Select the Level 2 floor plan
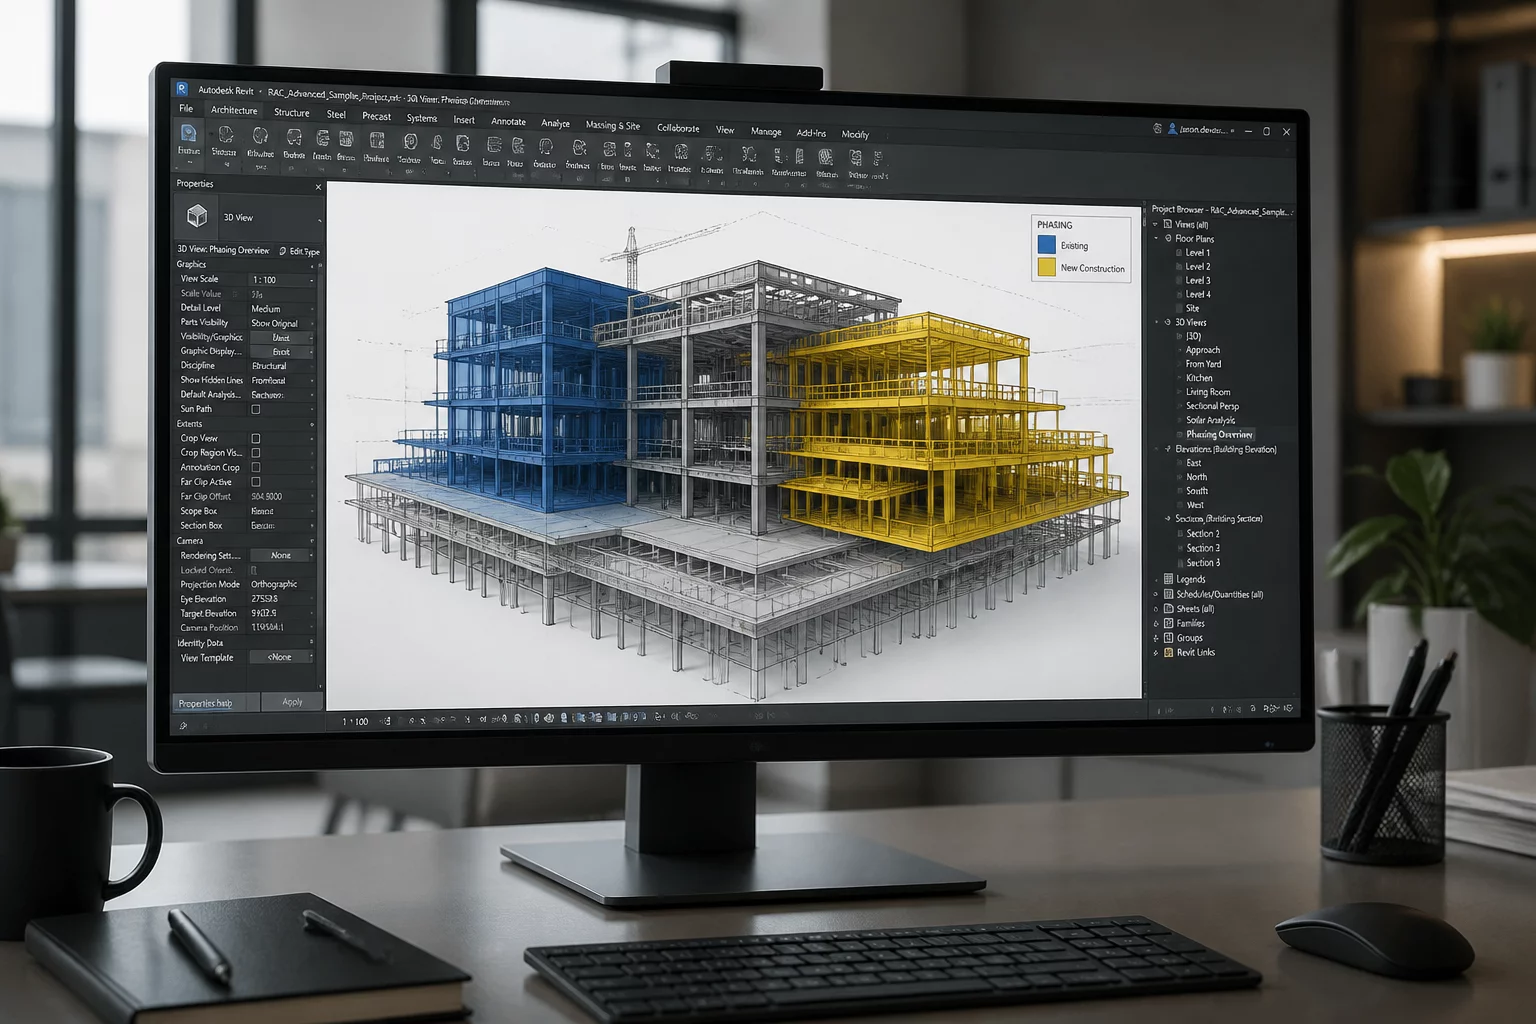Image resolution: width=1536 pixels, height=1024 pixels. tap(1198, 266)
